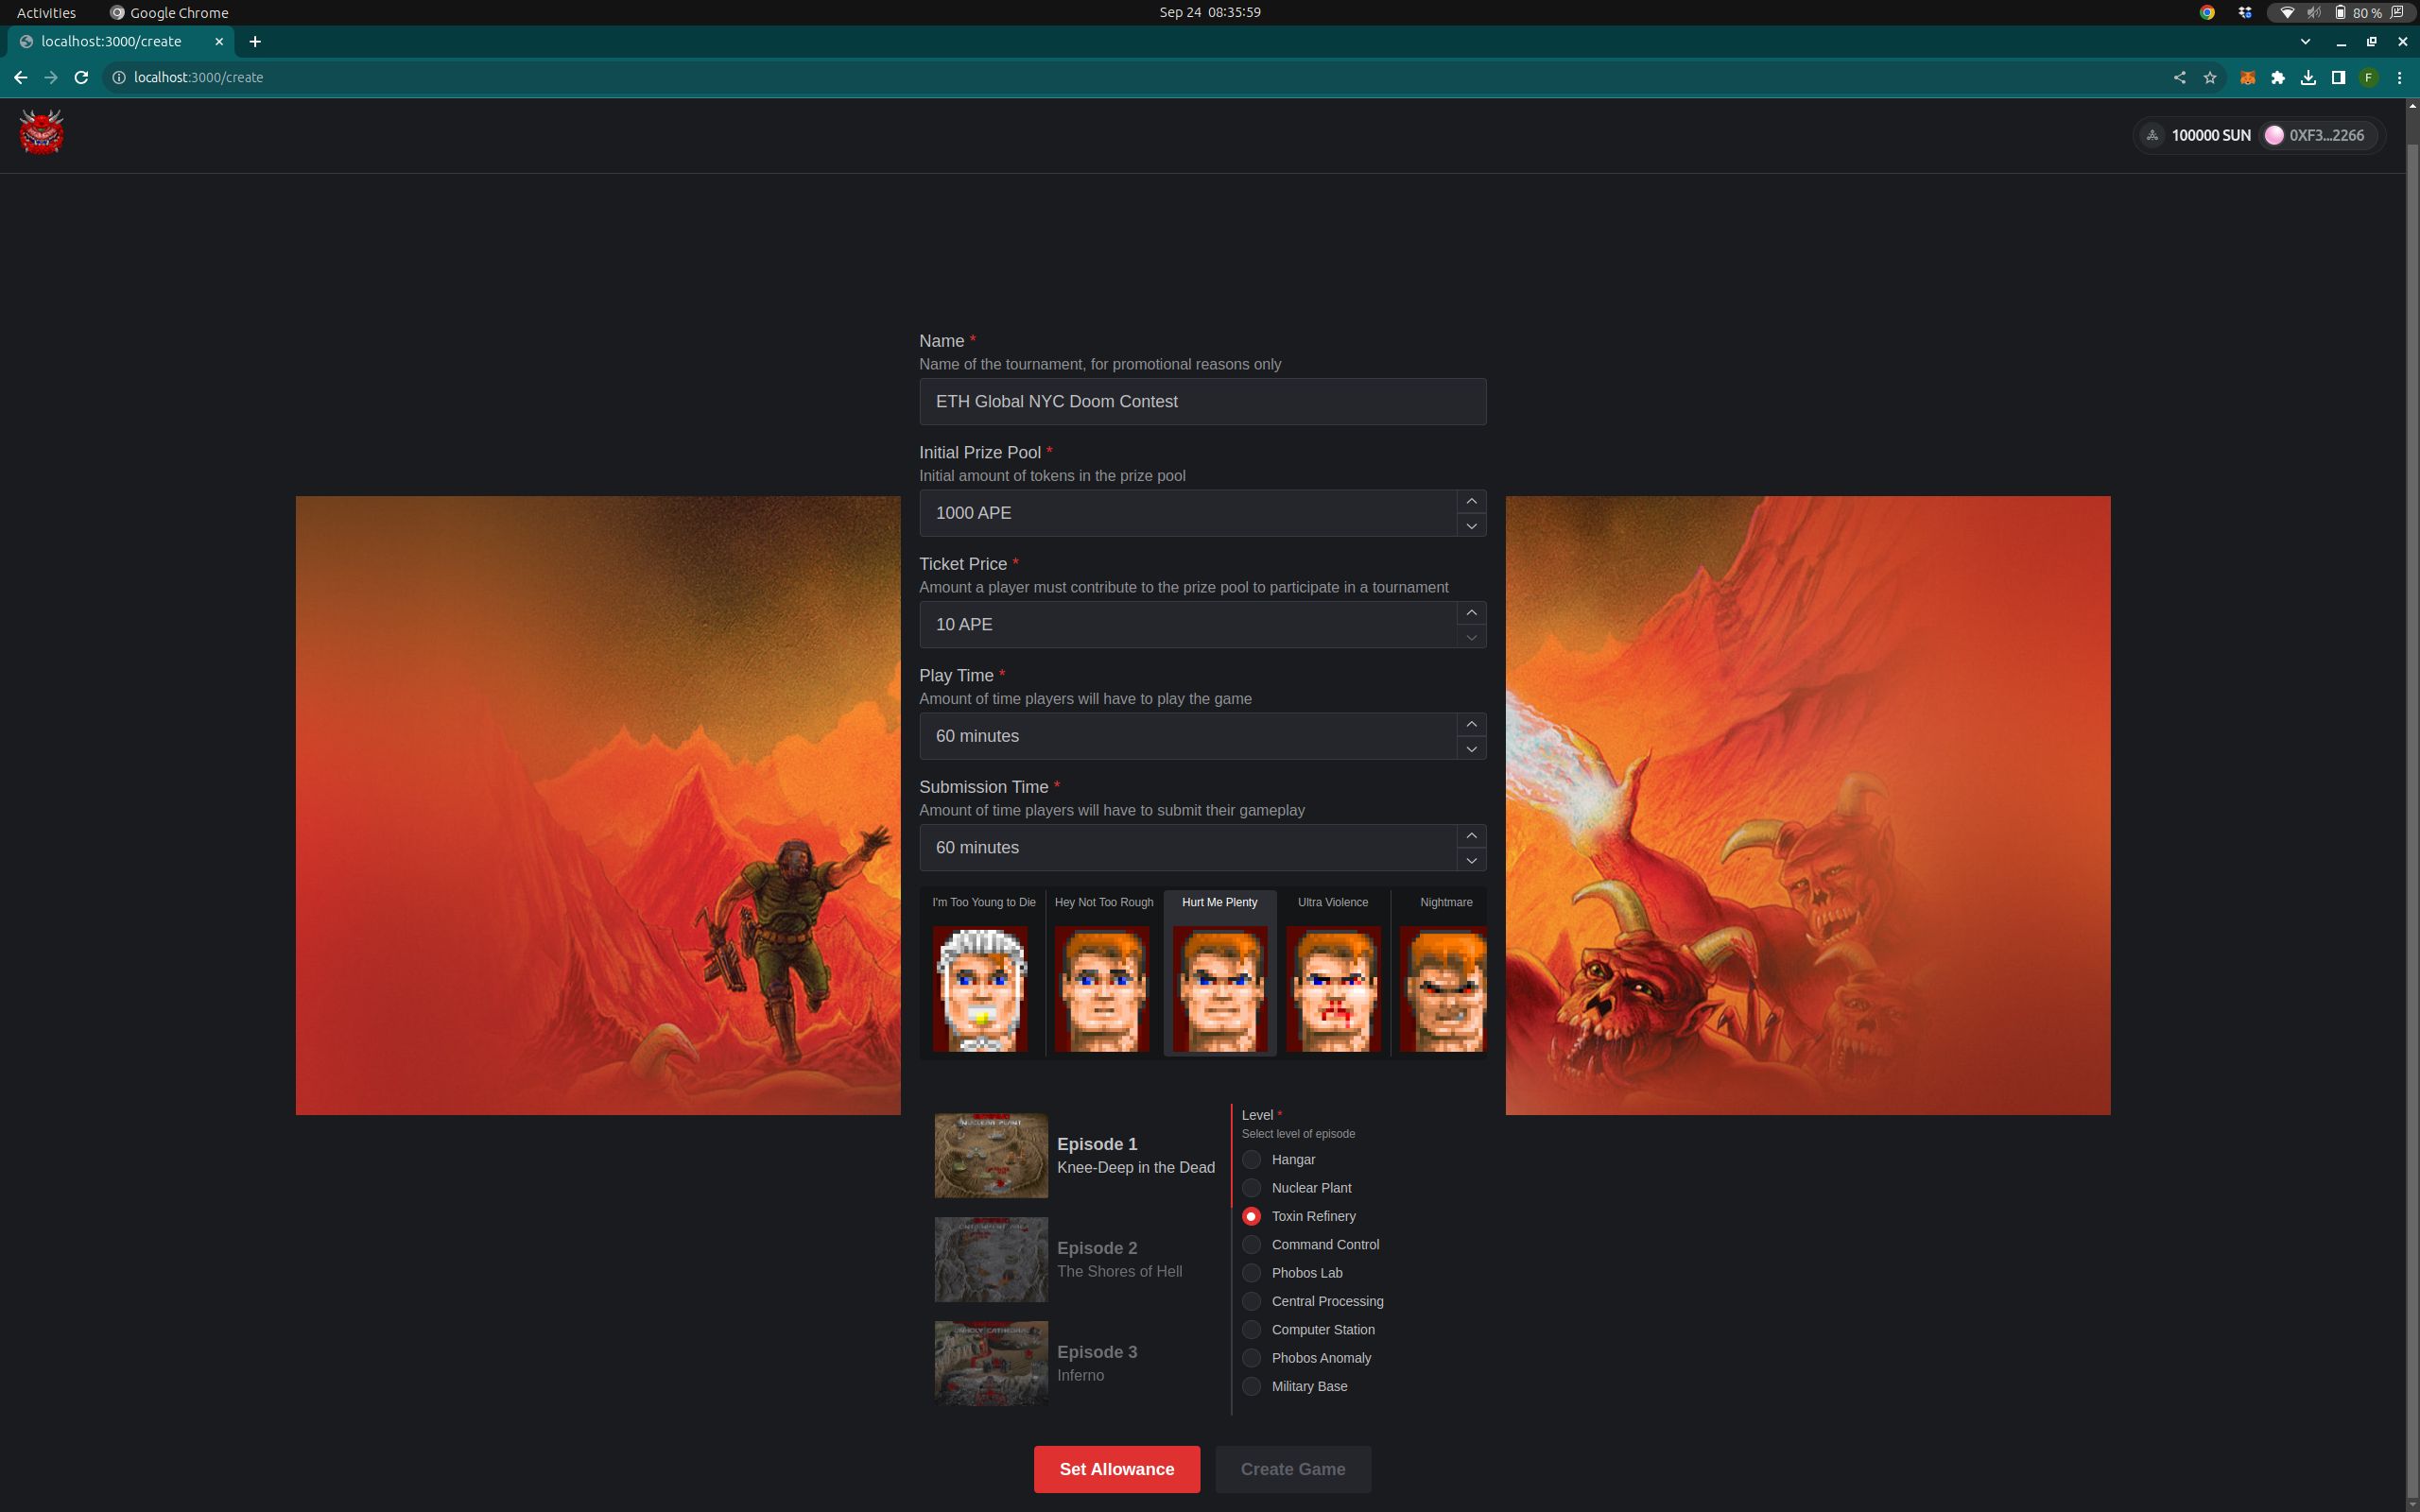The image size is (2420, 1512).
Task: Open Chrome profile avatar F
Action: pyautogui.click(x=2368, y=77)
